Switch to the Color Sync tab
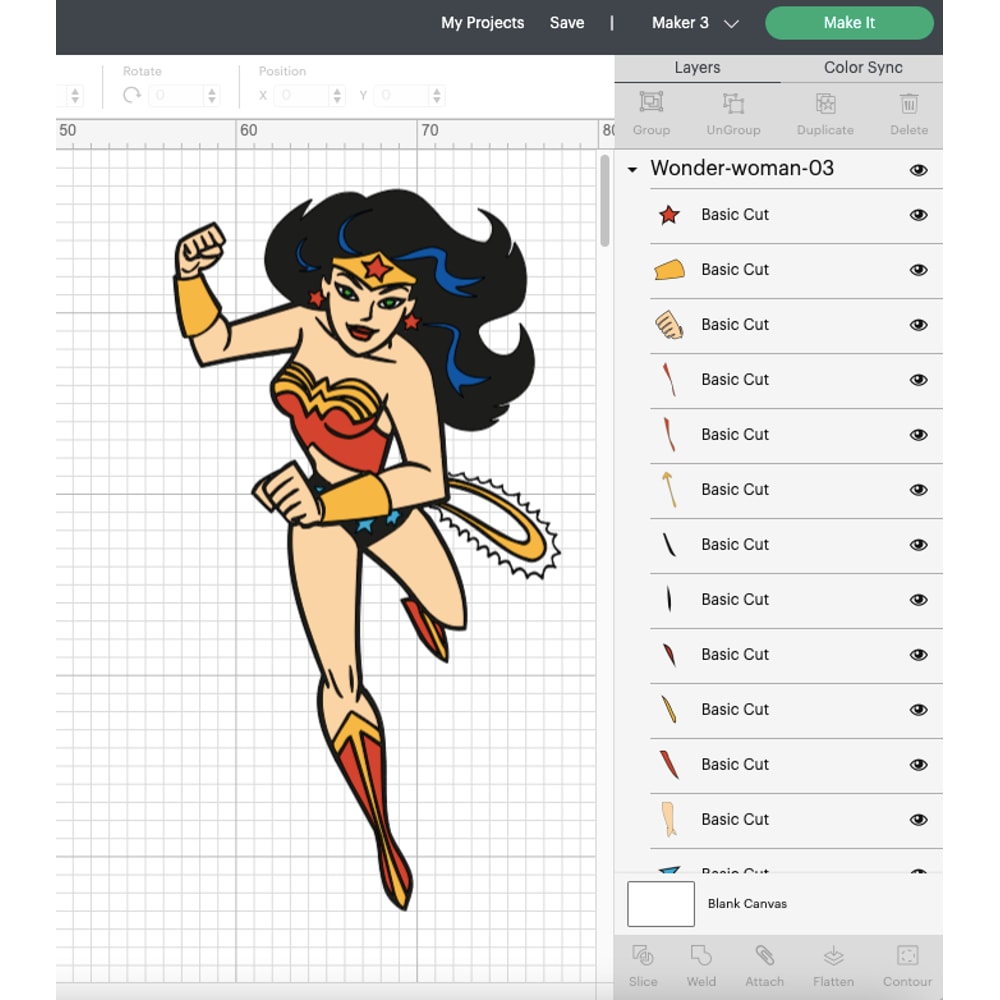The image size is (1000, 1000). click(862, 67)
